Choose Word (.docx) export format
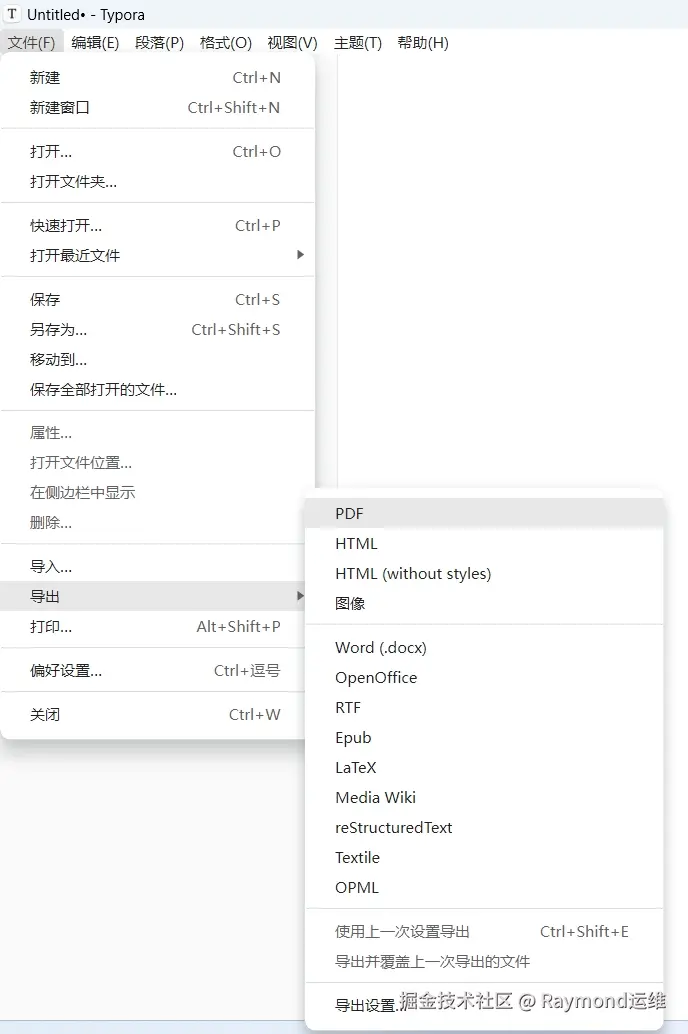The width and height of the screenshot is (688, 1034). coord(381,648)
